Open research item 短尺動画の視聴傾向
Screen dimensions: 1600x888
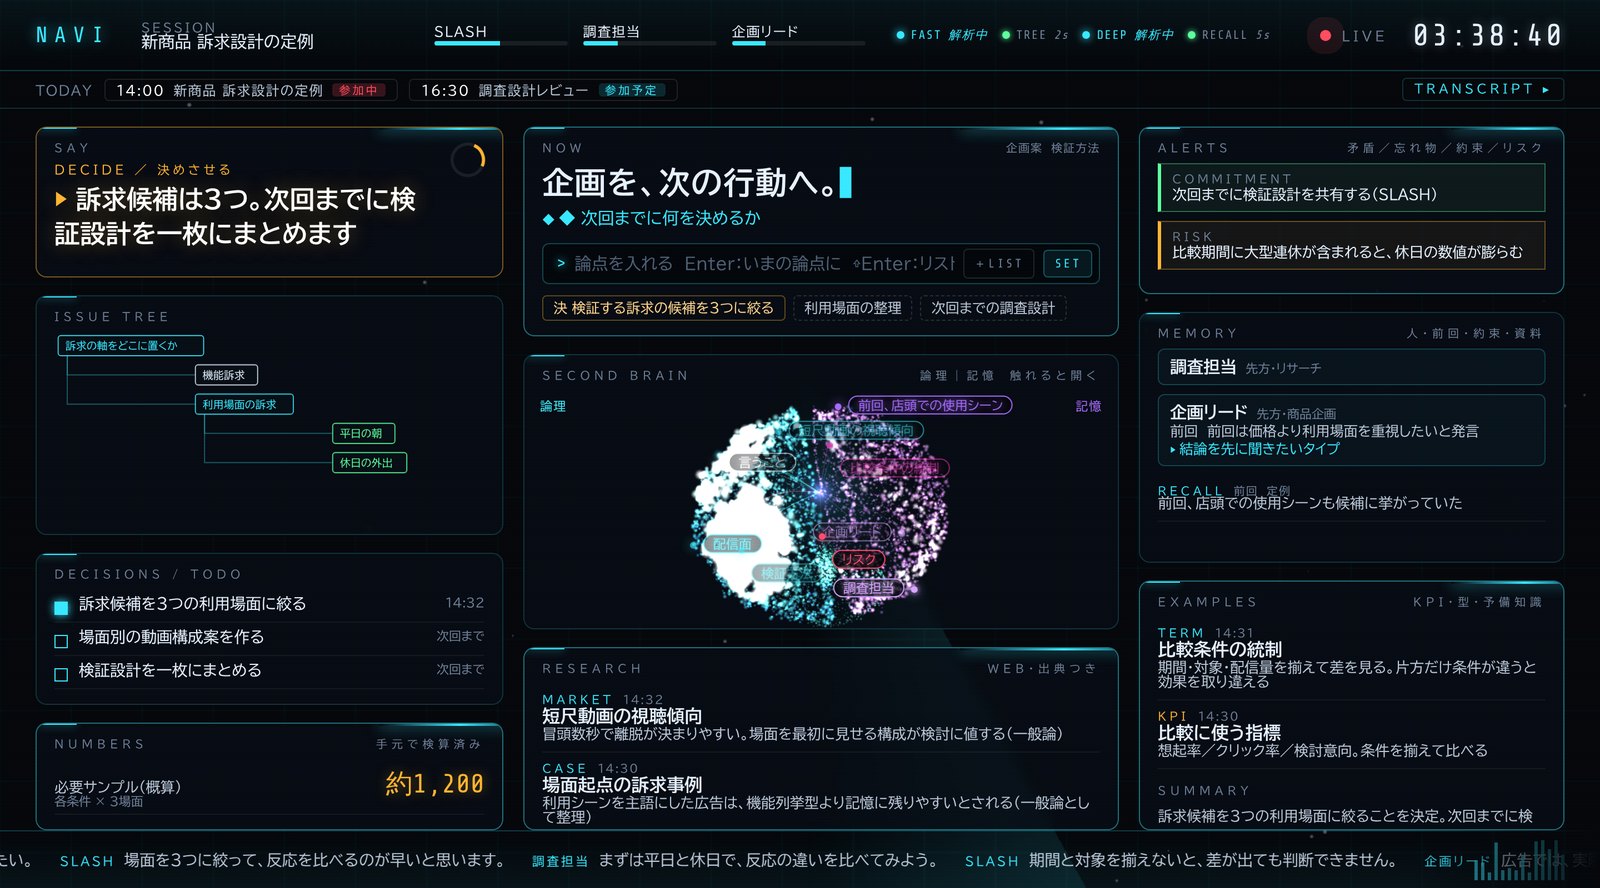(819, 717)
